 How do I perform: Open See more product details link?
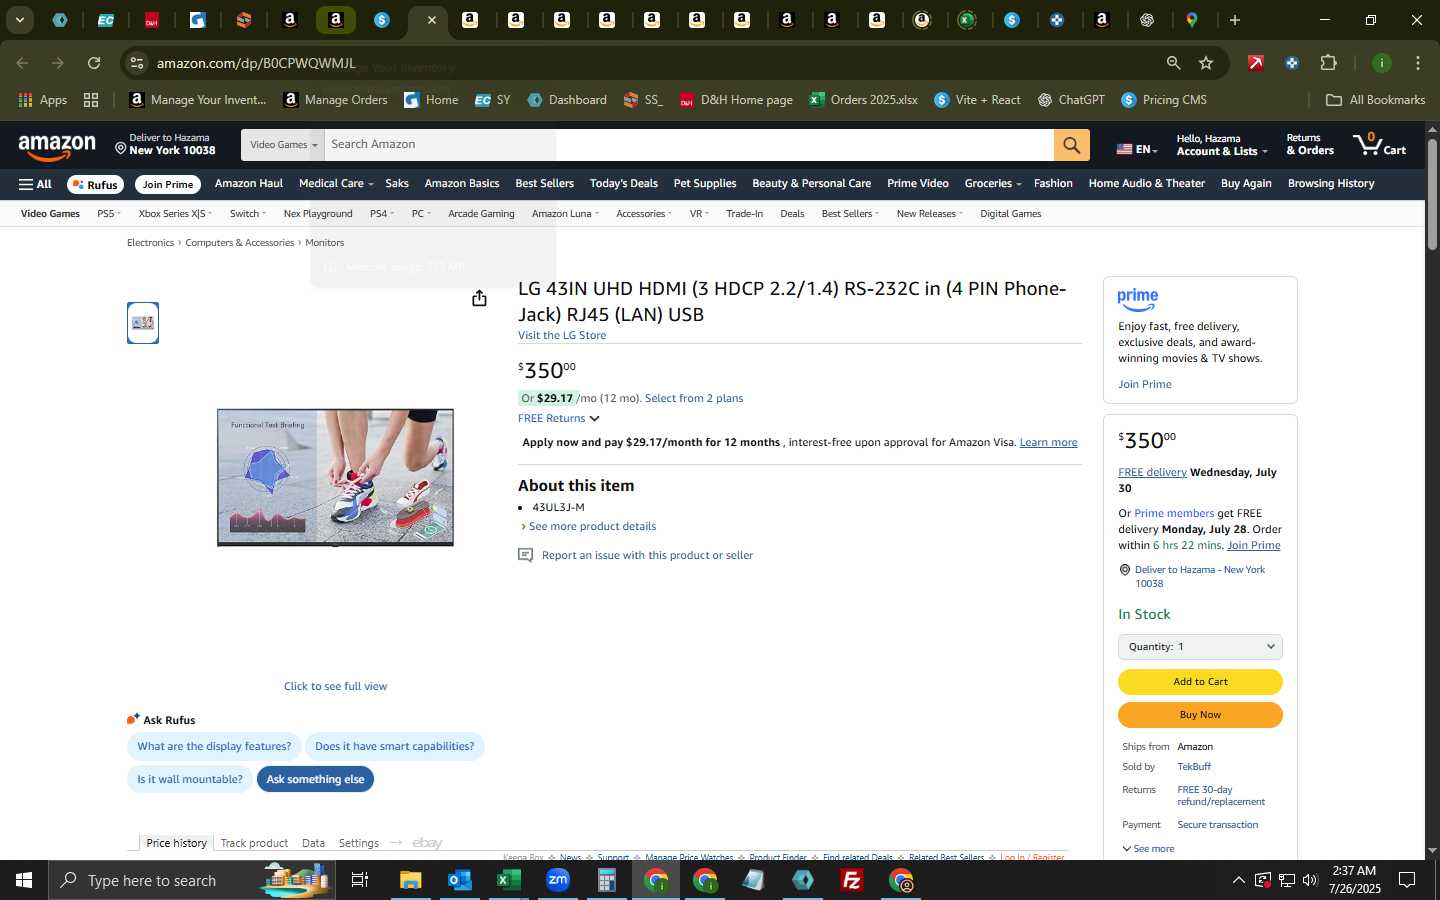(x=592, y=527)
